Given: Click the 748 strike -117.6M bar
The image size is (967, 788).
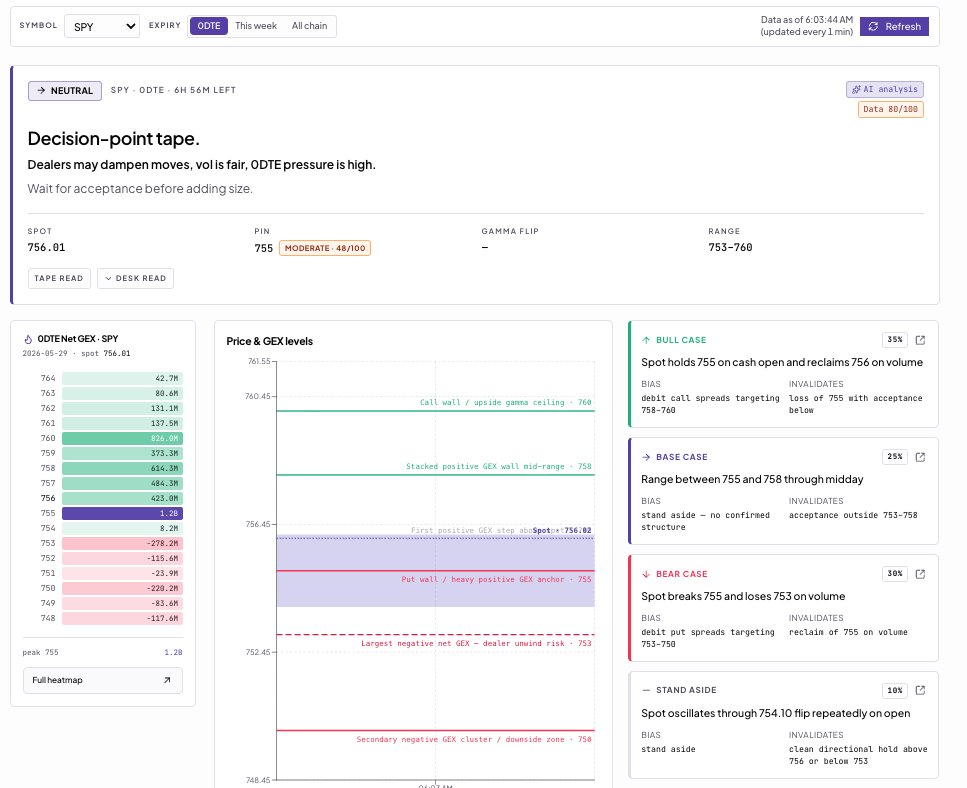Looking at the screenshot, I should coord(122,618).
